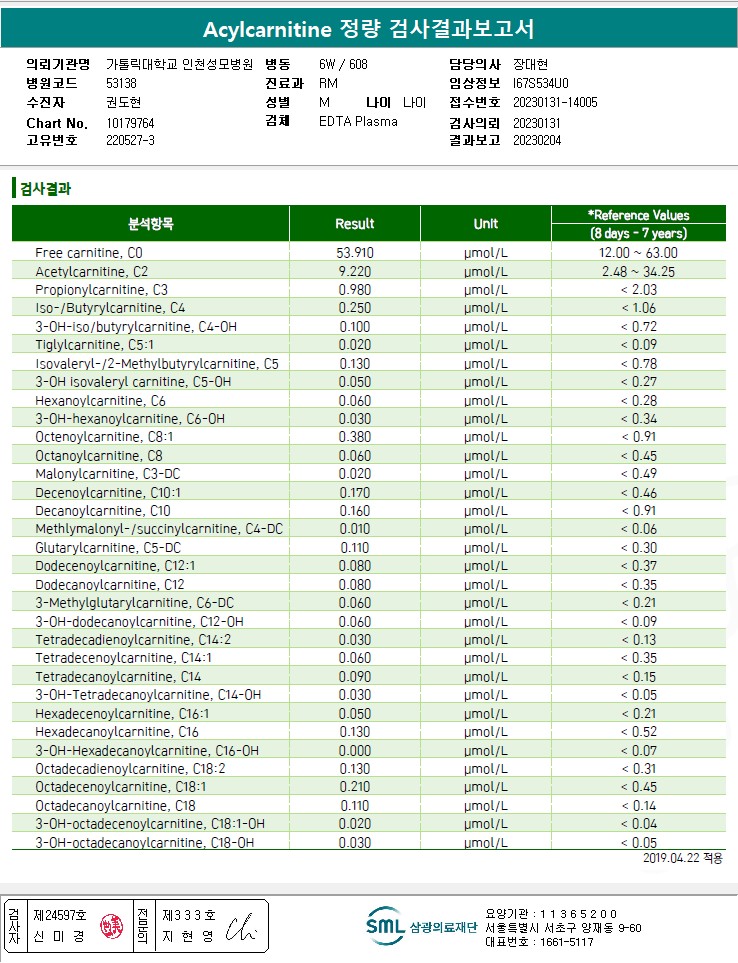This screenshot has height=963, width=738.
Task: Click the 삼광의료재단 name text
Action: (x=443, y=927)
